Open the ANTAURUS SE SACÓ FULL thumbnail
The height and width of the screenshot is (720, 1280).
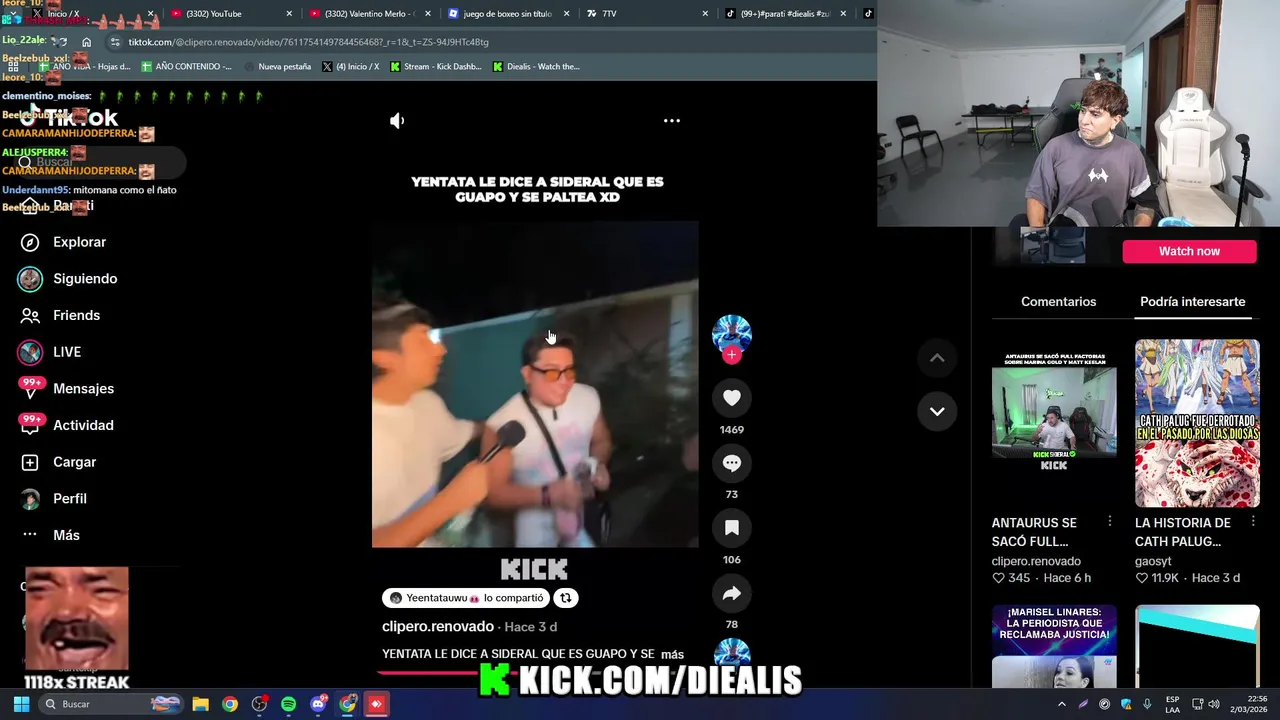pos(1054,423)
